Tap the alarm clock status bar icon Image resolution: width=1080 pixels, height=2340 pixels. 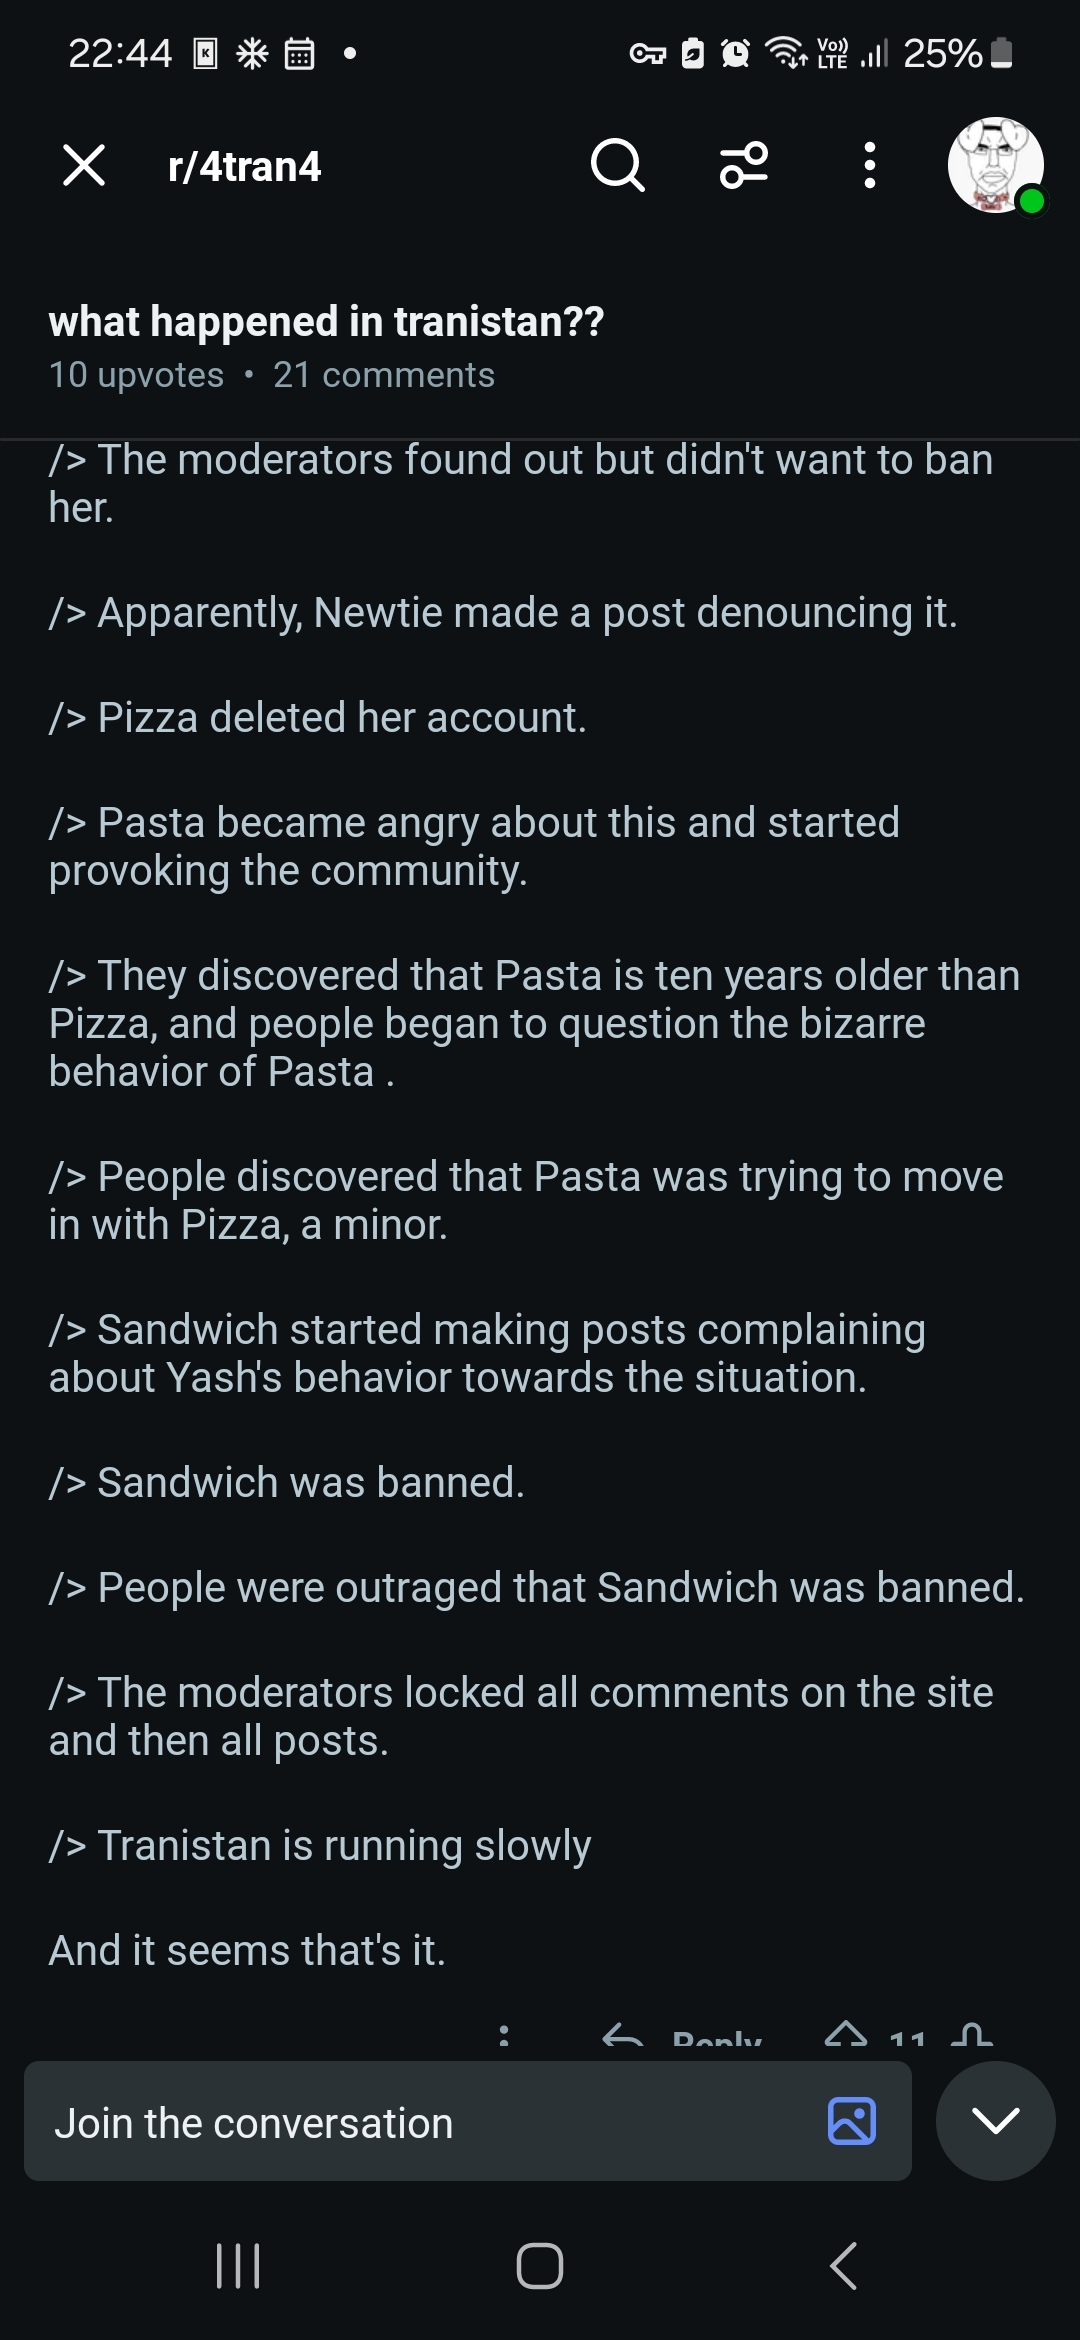(736, 53)
